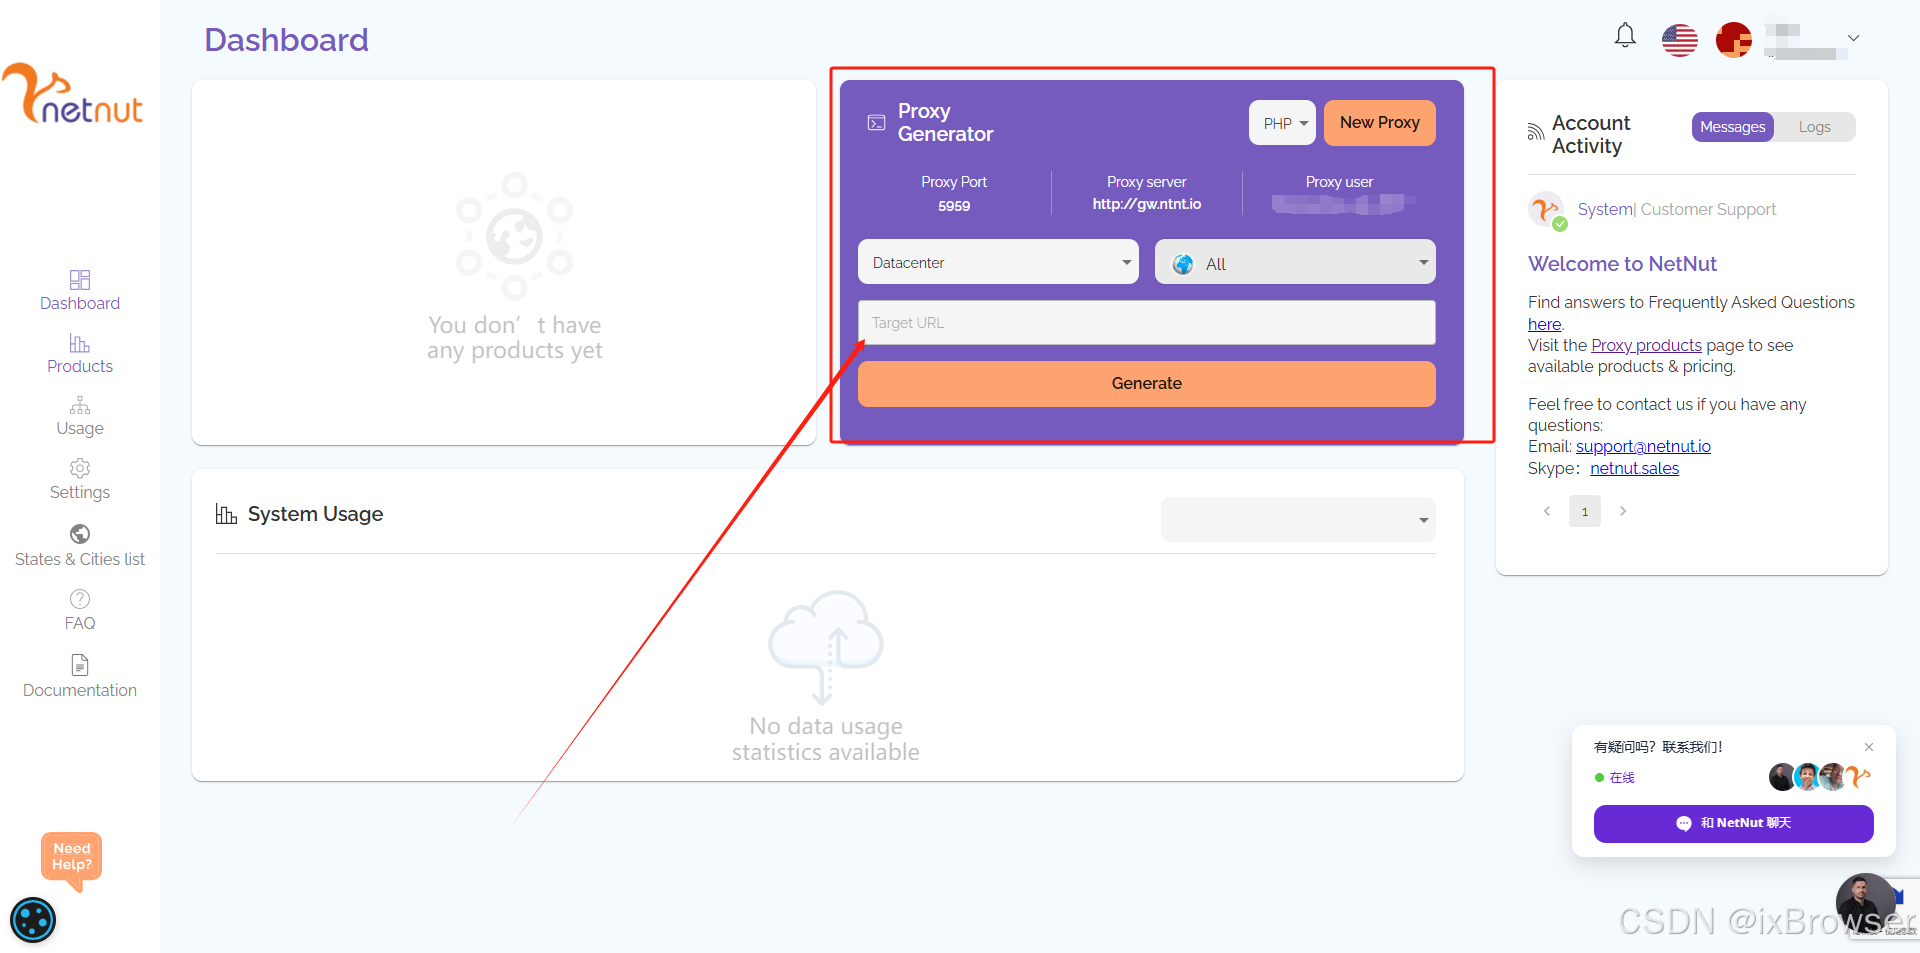Screen dimensions: 1920x953
Task: Open the FAQ 'here' link
Action: pos(1544,324)
